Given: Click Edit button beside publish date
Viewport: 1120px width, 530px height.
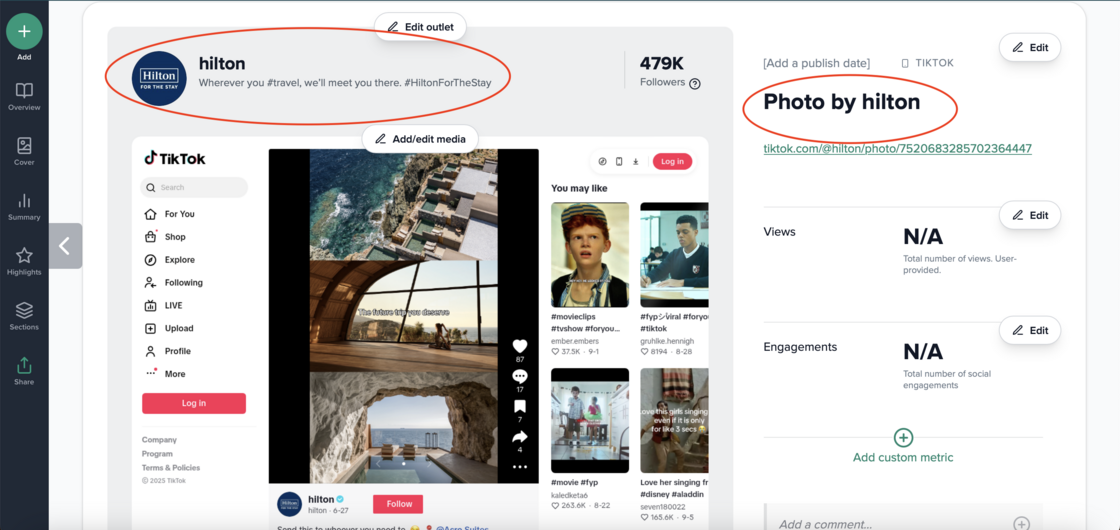Looking at the screenshot, I should coord(1030,47).
